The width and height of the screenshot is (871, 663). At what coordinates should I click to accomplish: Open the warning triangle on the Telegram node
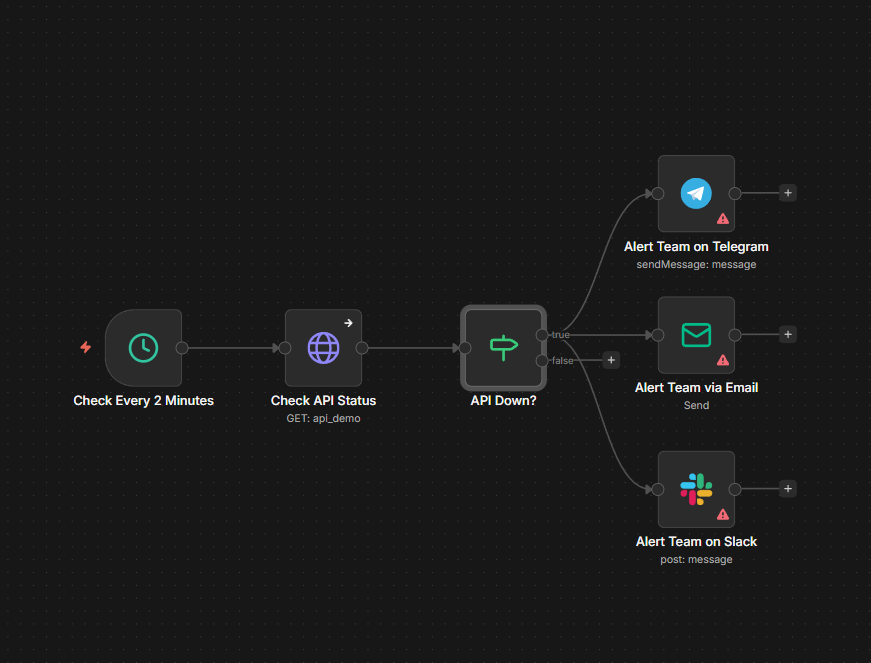[x=723, y=218]
